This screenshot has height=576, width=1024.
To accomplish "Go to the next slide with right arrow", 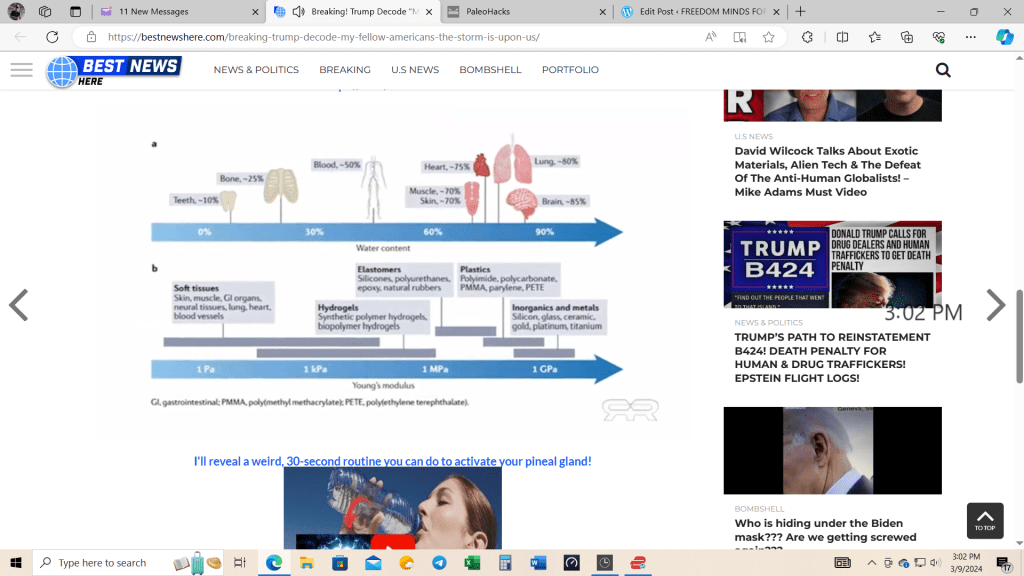I will point(995,305).
